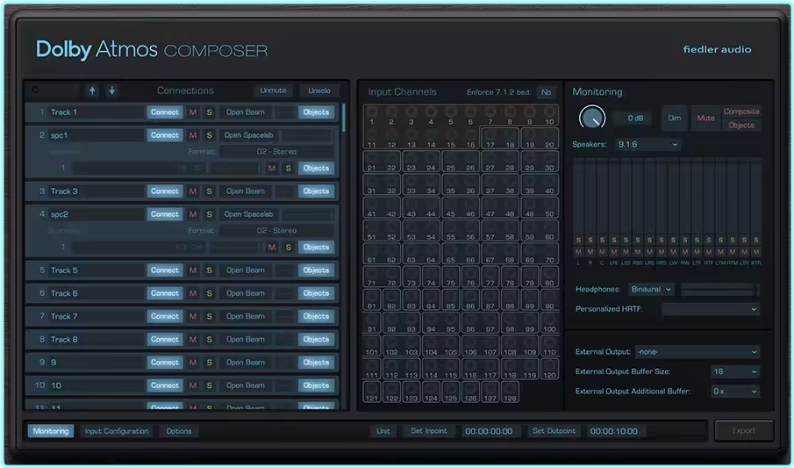Open the Personalized HRTF dropdown

(710, 309)
